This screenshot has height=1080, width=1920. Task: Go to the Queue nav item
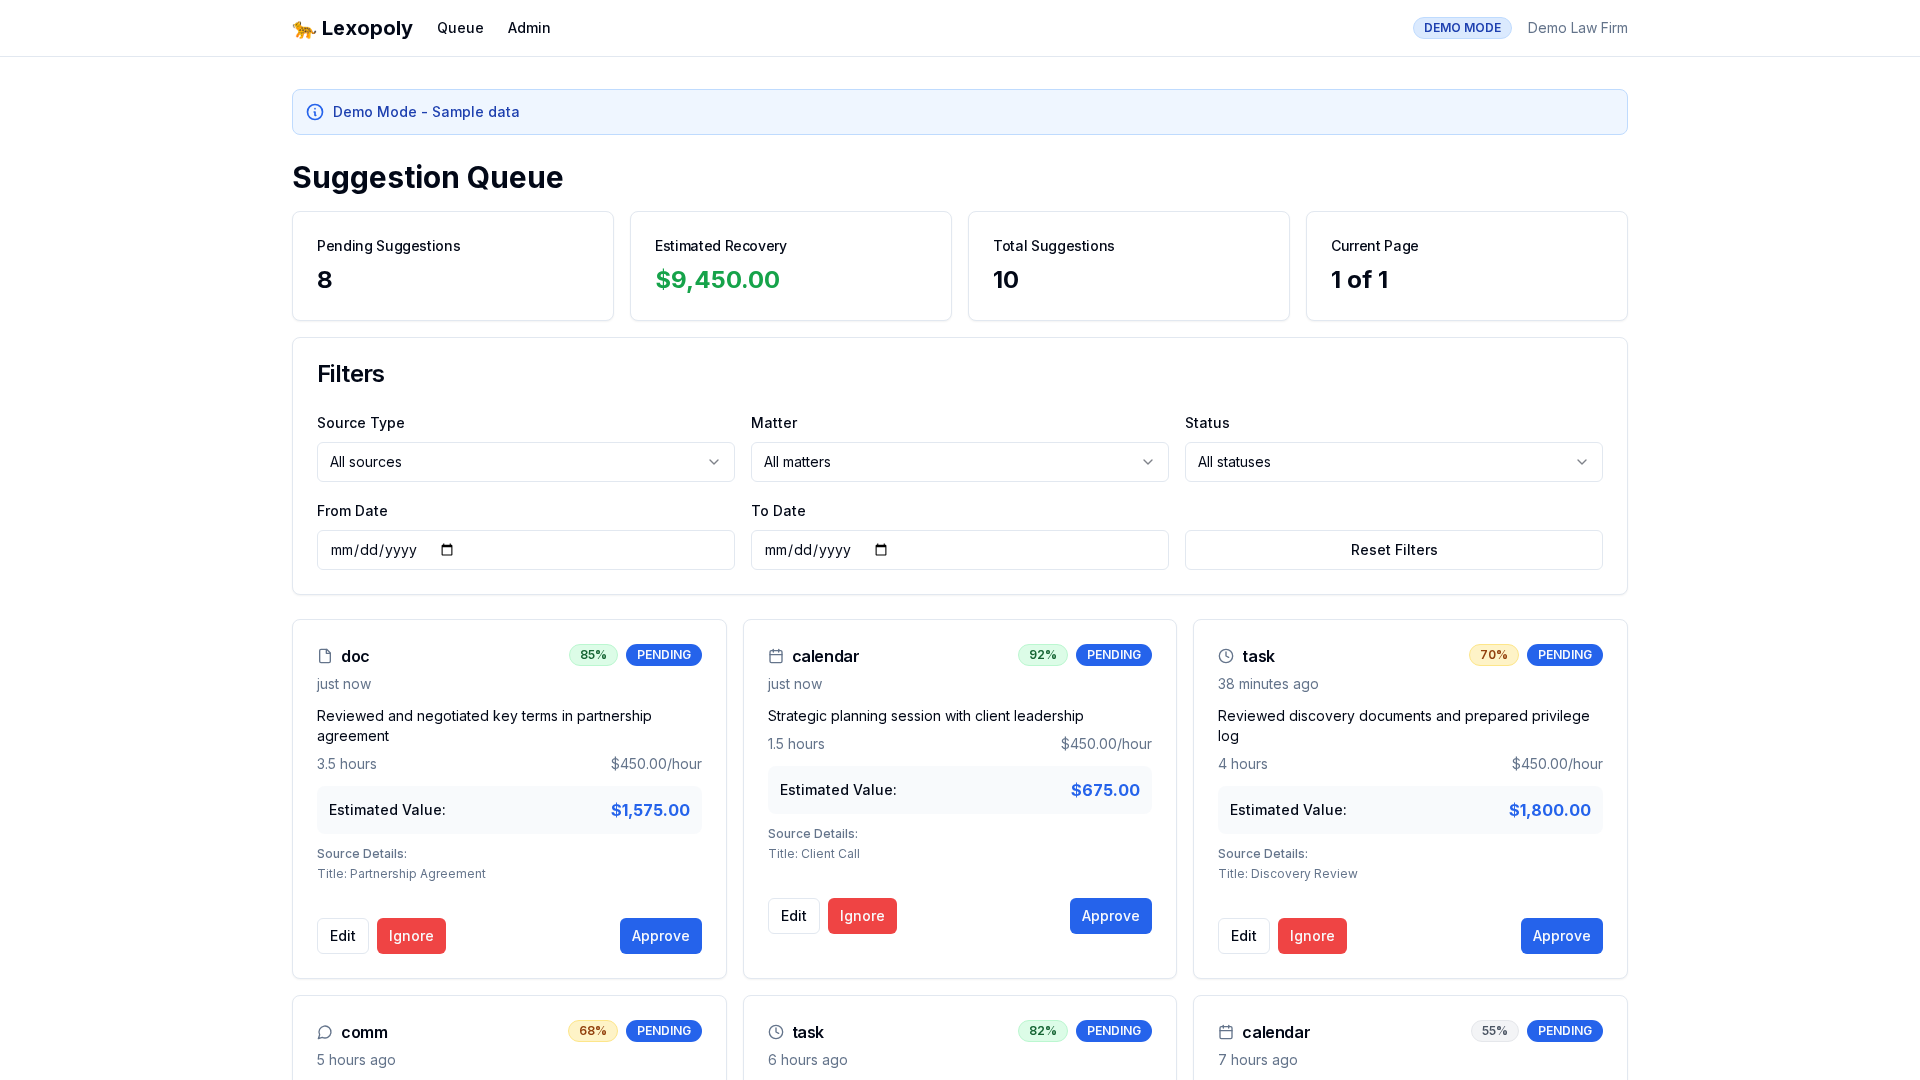[460, 28]
